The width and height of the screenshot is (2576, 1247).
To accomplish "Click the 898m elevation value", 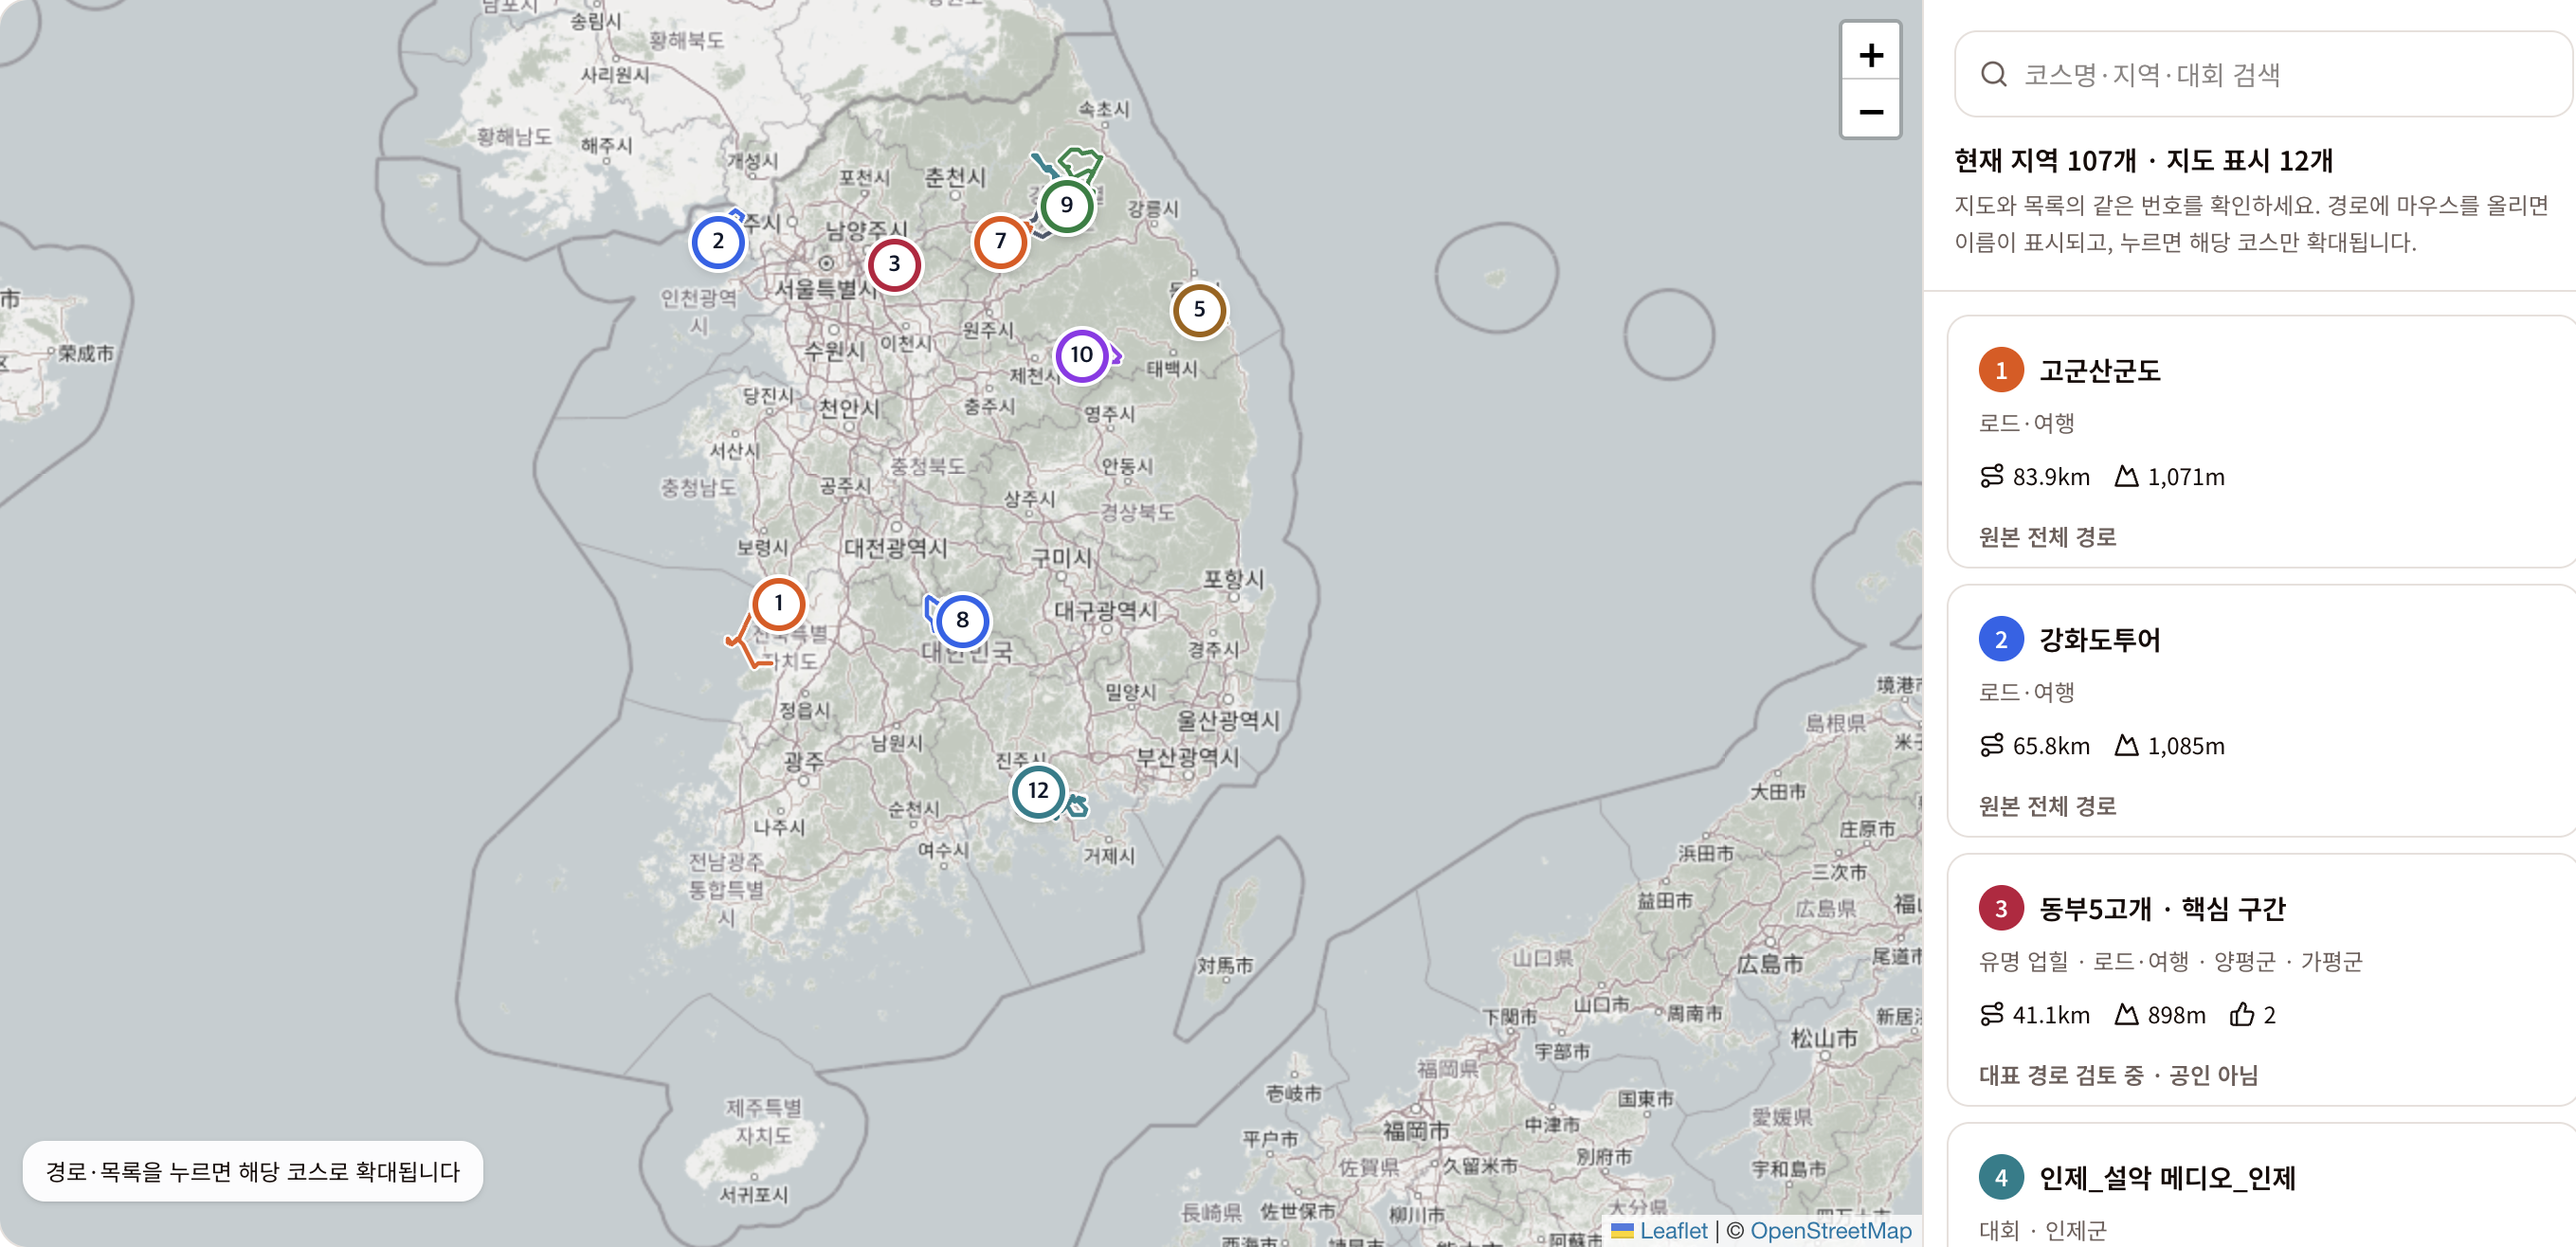I will [x=2176, y=1015].
